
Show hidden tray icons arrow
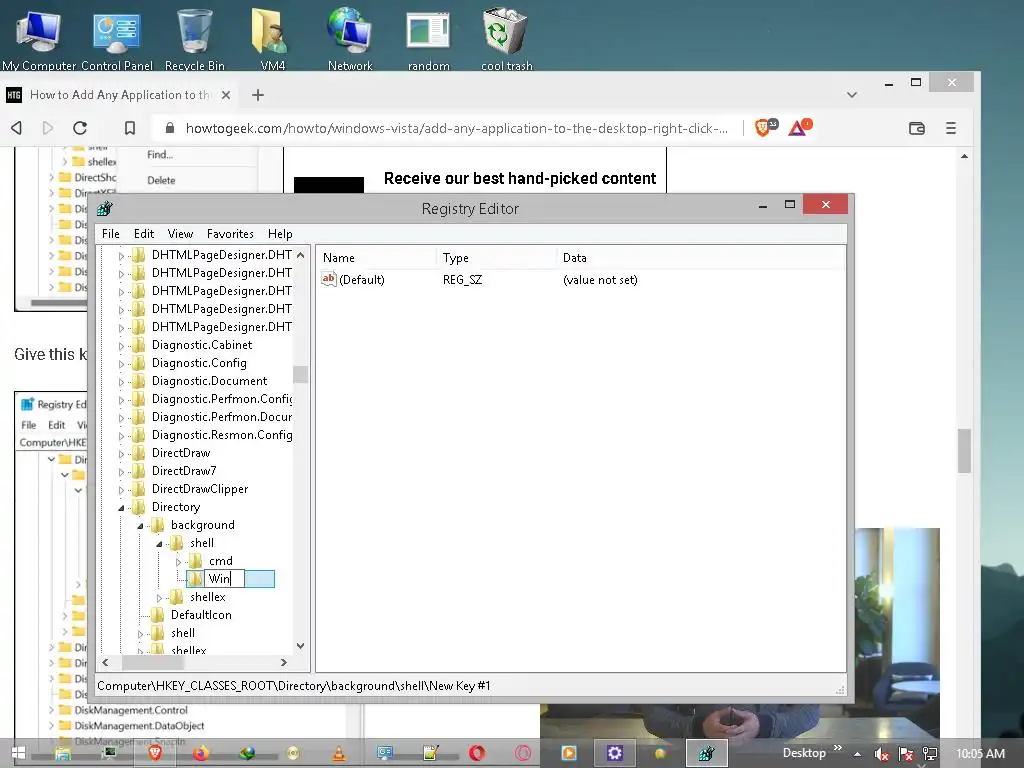click(x=857, y=754)
